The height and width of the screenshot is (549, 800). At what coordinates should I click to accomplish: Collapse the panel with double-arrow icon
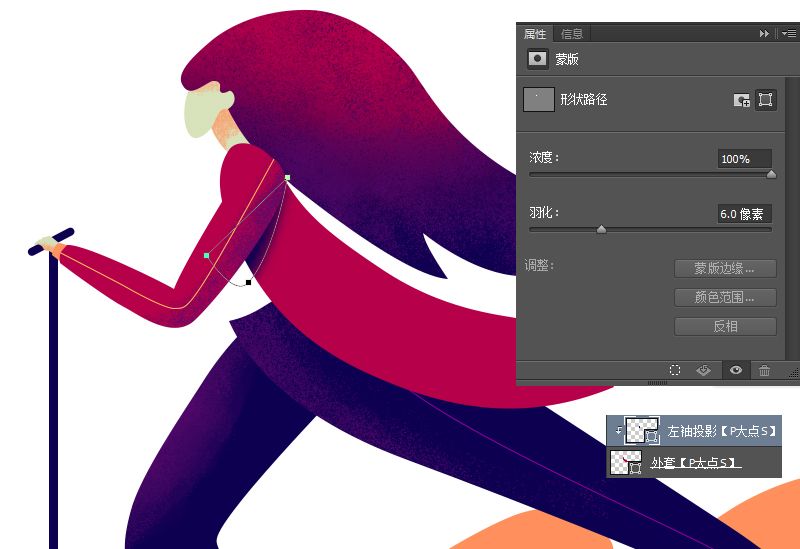[x=765, y=33]
